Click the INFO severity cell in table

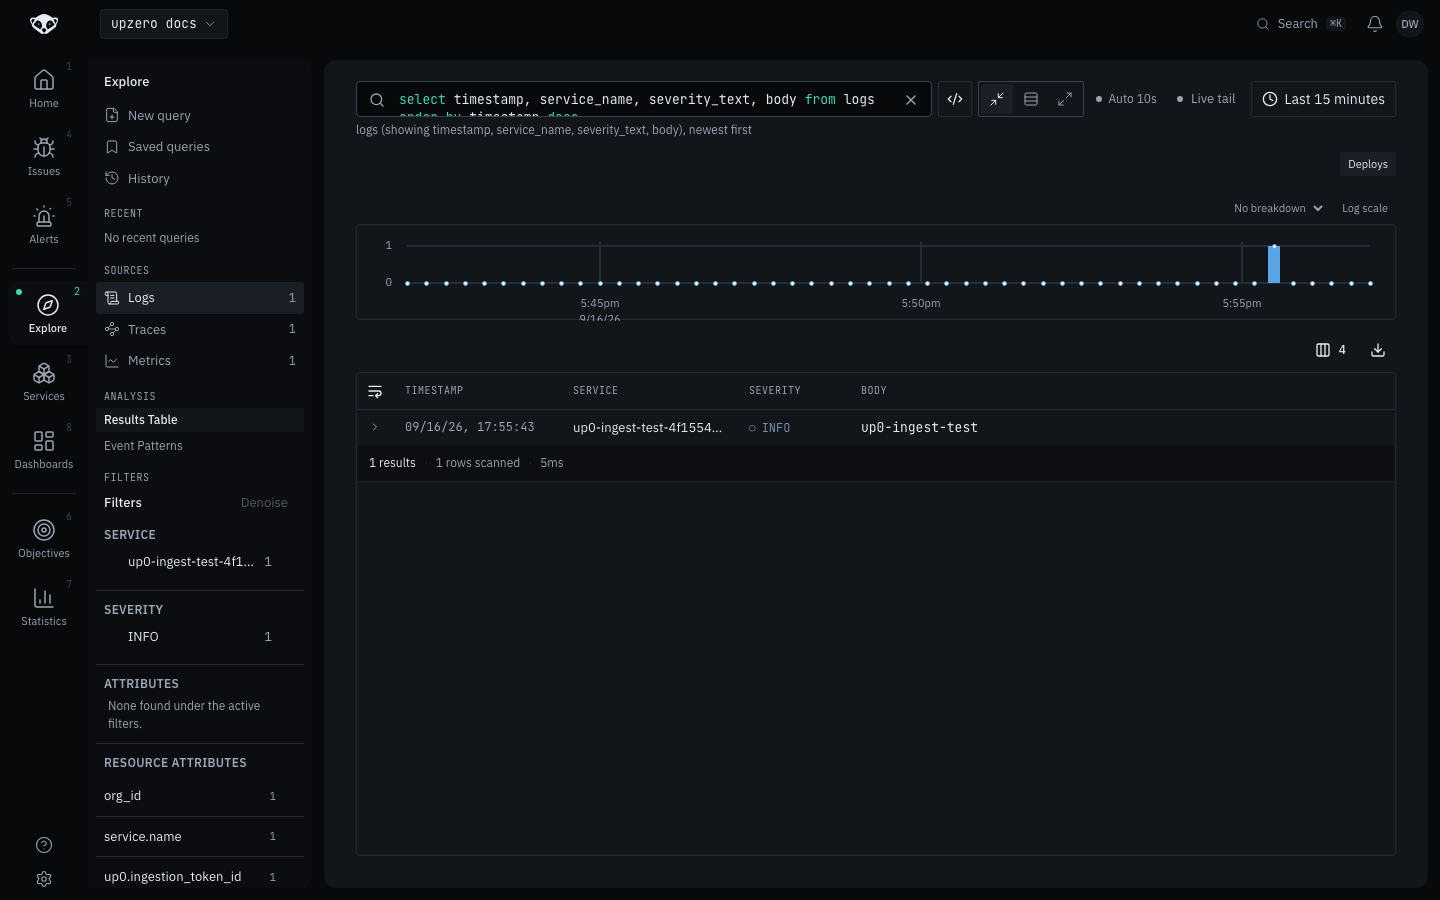pyautogui.click(x=769, y=428)
